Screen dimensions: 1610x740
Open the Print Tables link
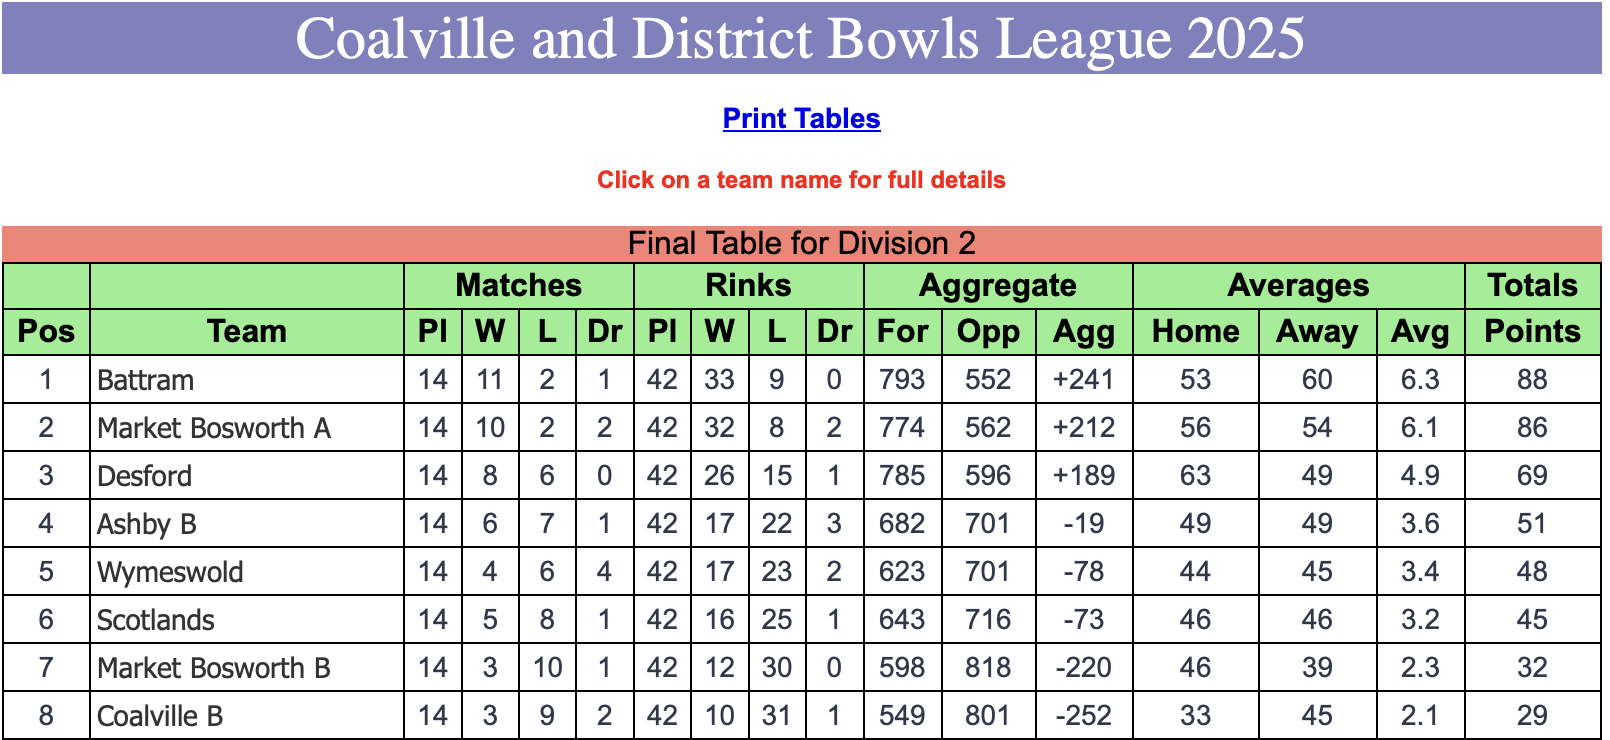(801, 118)
